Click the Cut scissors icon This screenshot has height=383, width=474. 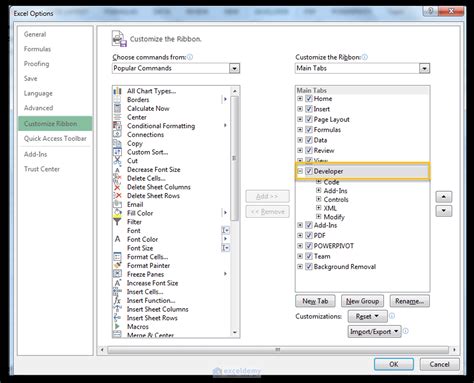117,161
